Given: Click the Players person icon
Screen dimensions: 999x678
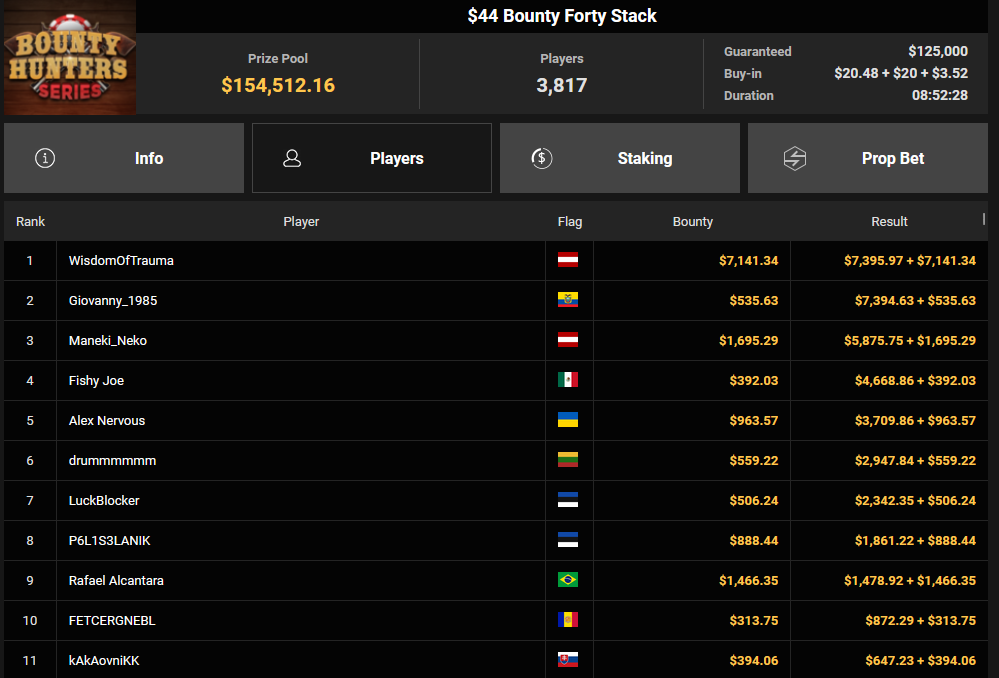Looking at the screenshot, I should click(292, 158).
